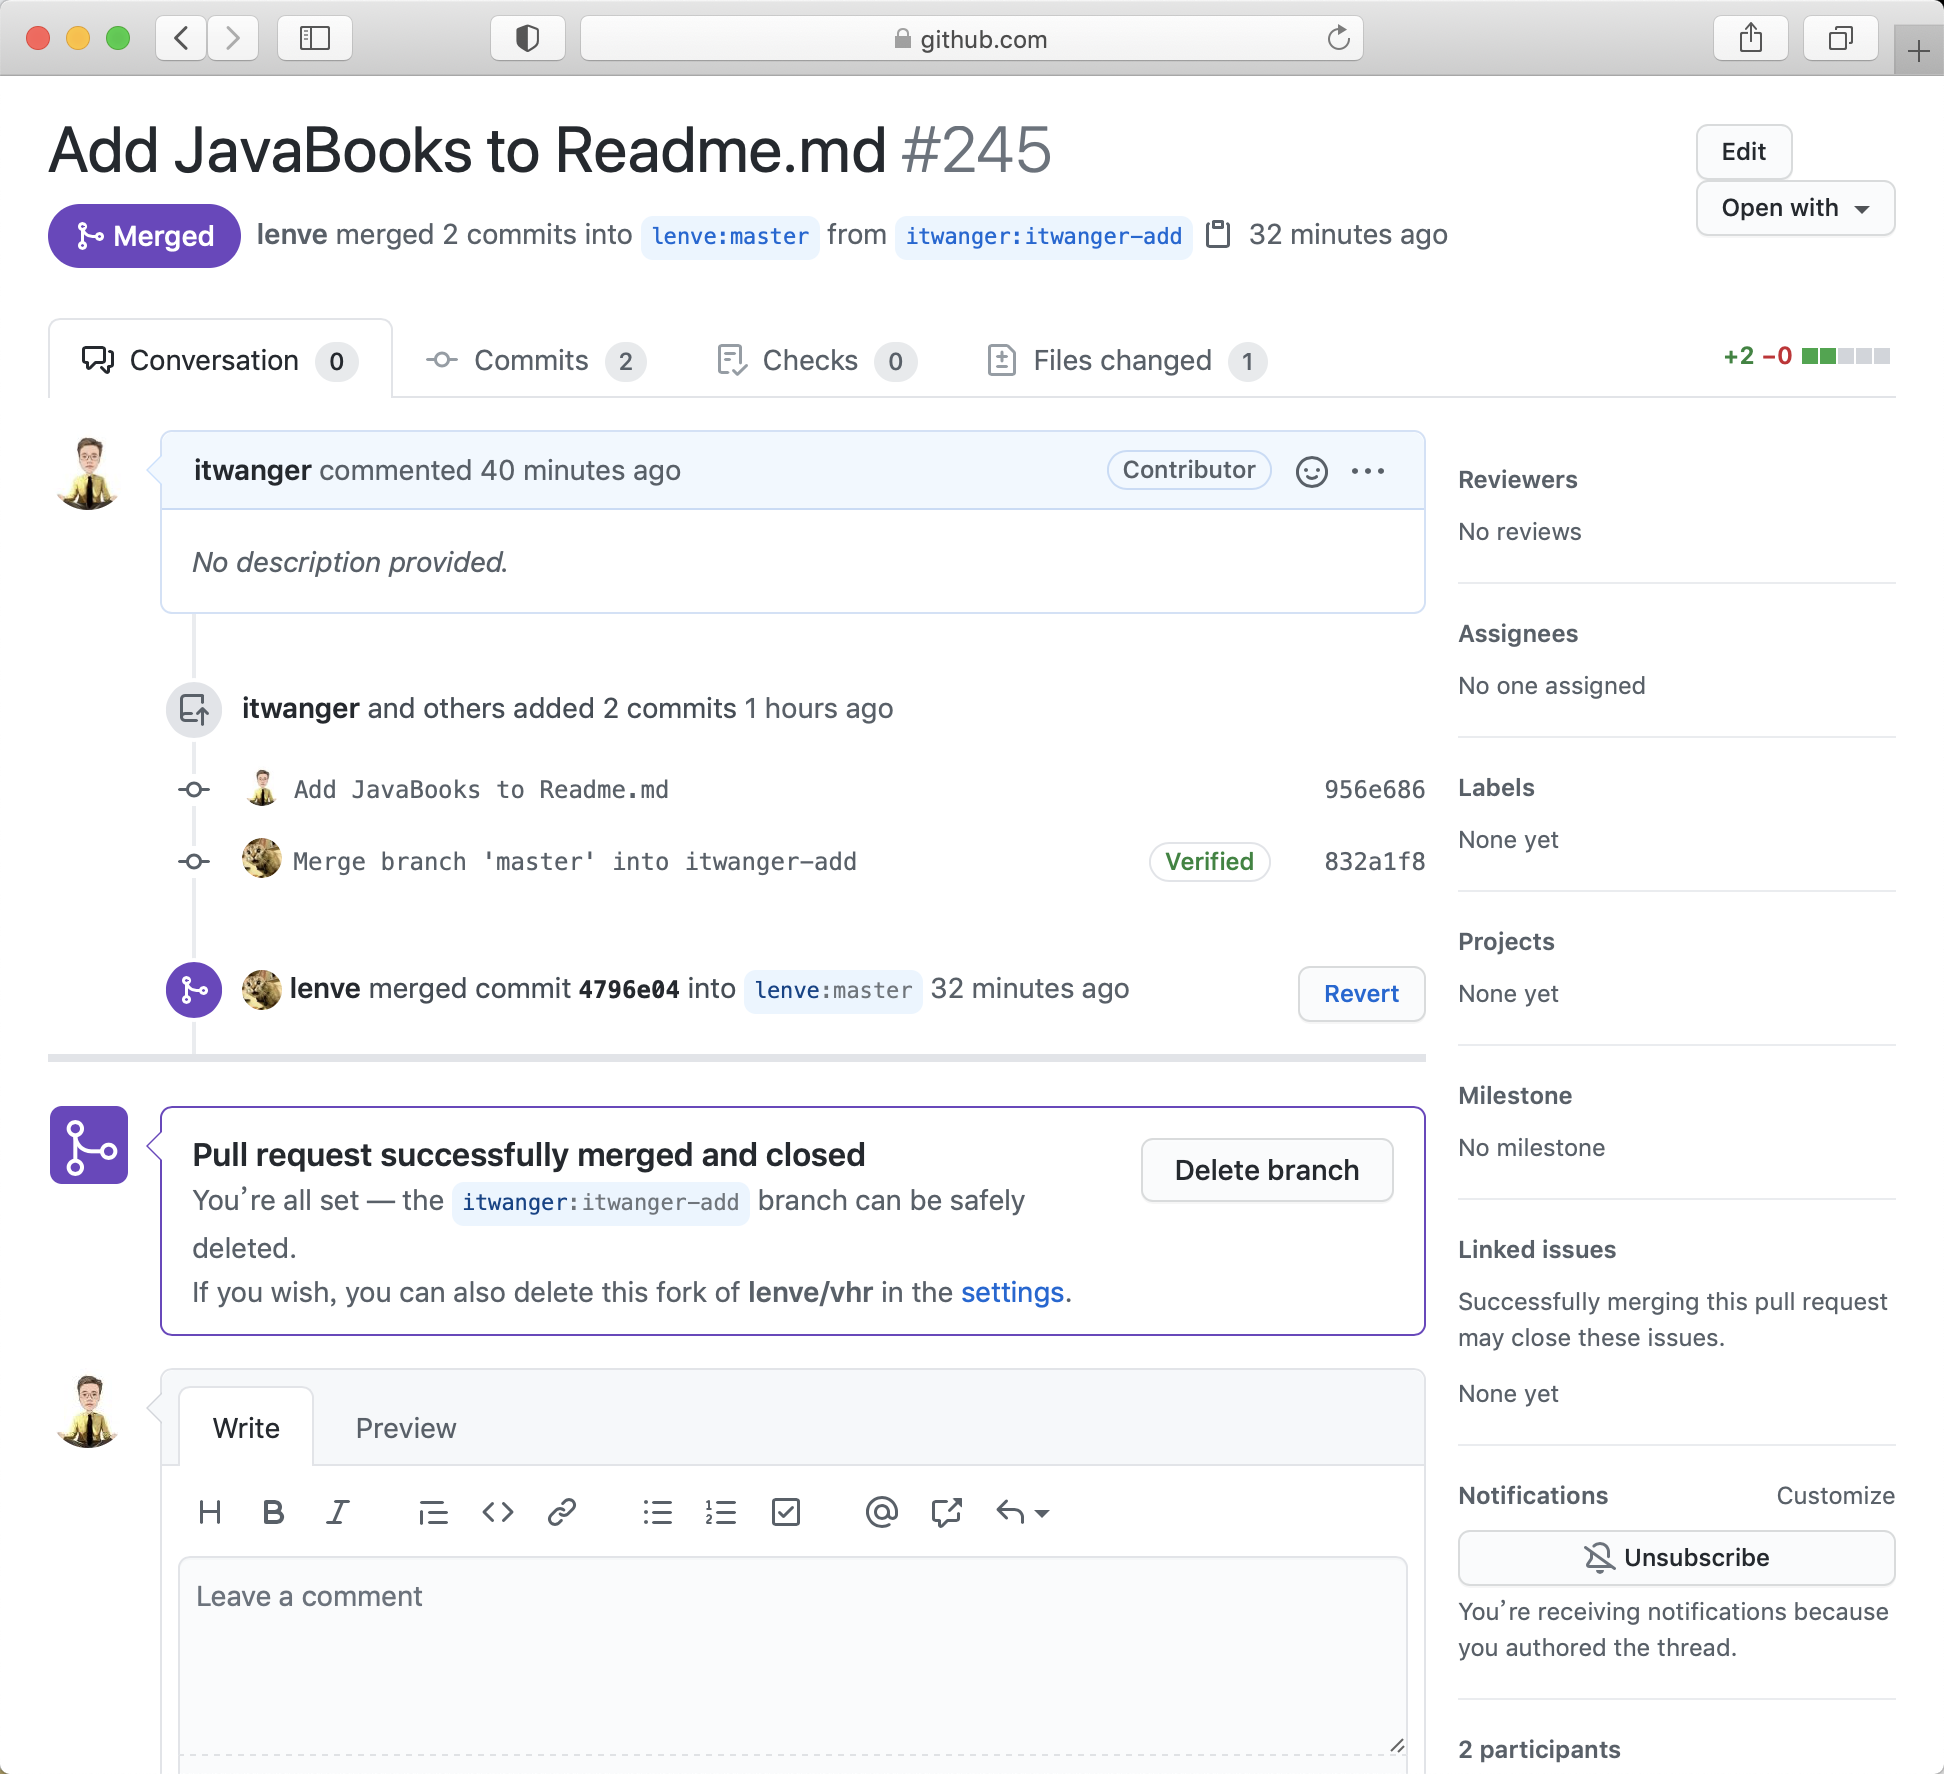
Task: Copy head branch name with clipboard icon
Action: point(1218,234)
